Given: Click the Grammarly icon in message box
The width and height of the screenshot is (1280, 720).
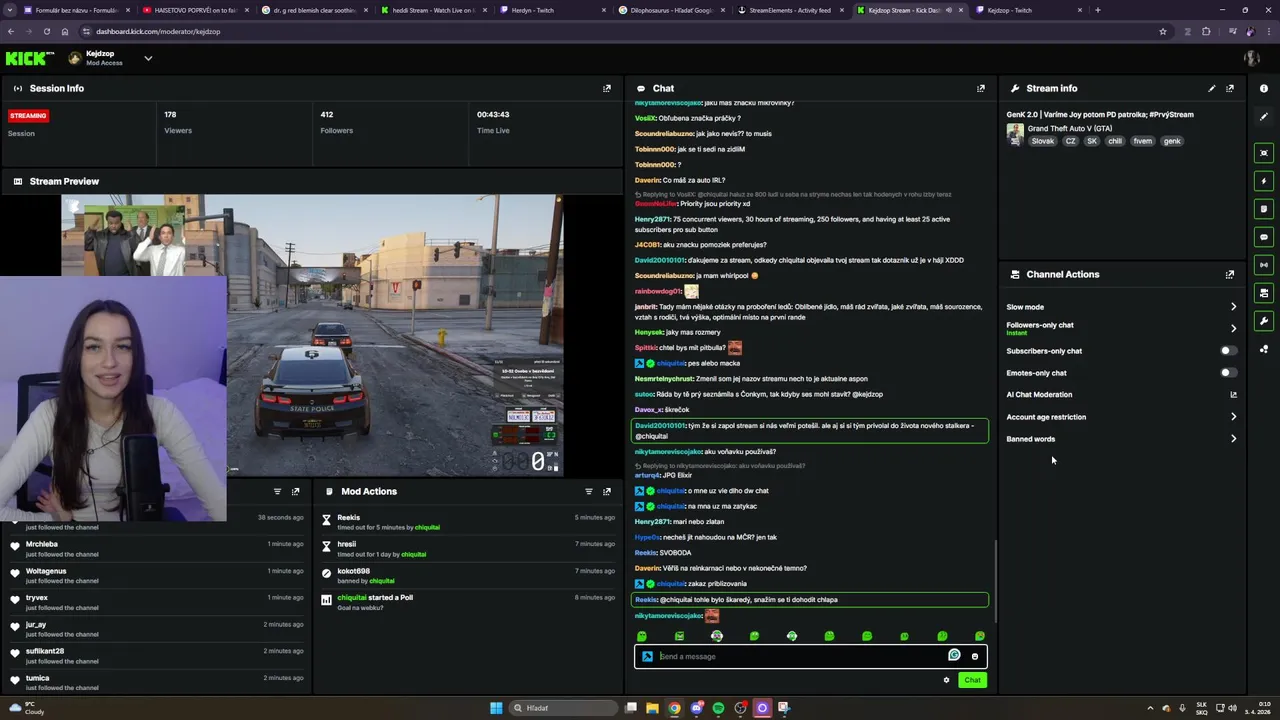Looking at the screenshot, I should pos(954,655).
